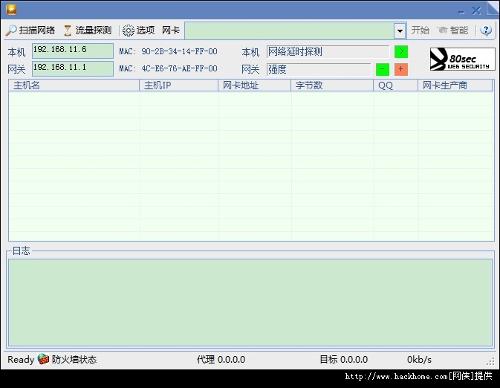Sort by 字节数 column header

pyautogui.click(x=332, y=85)
